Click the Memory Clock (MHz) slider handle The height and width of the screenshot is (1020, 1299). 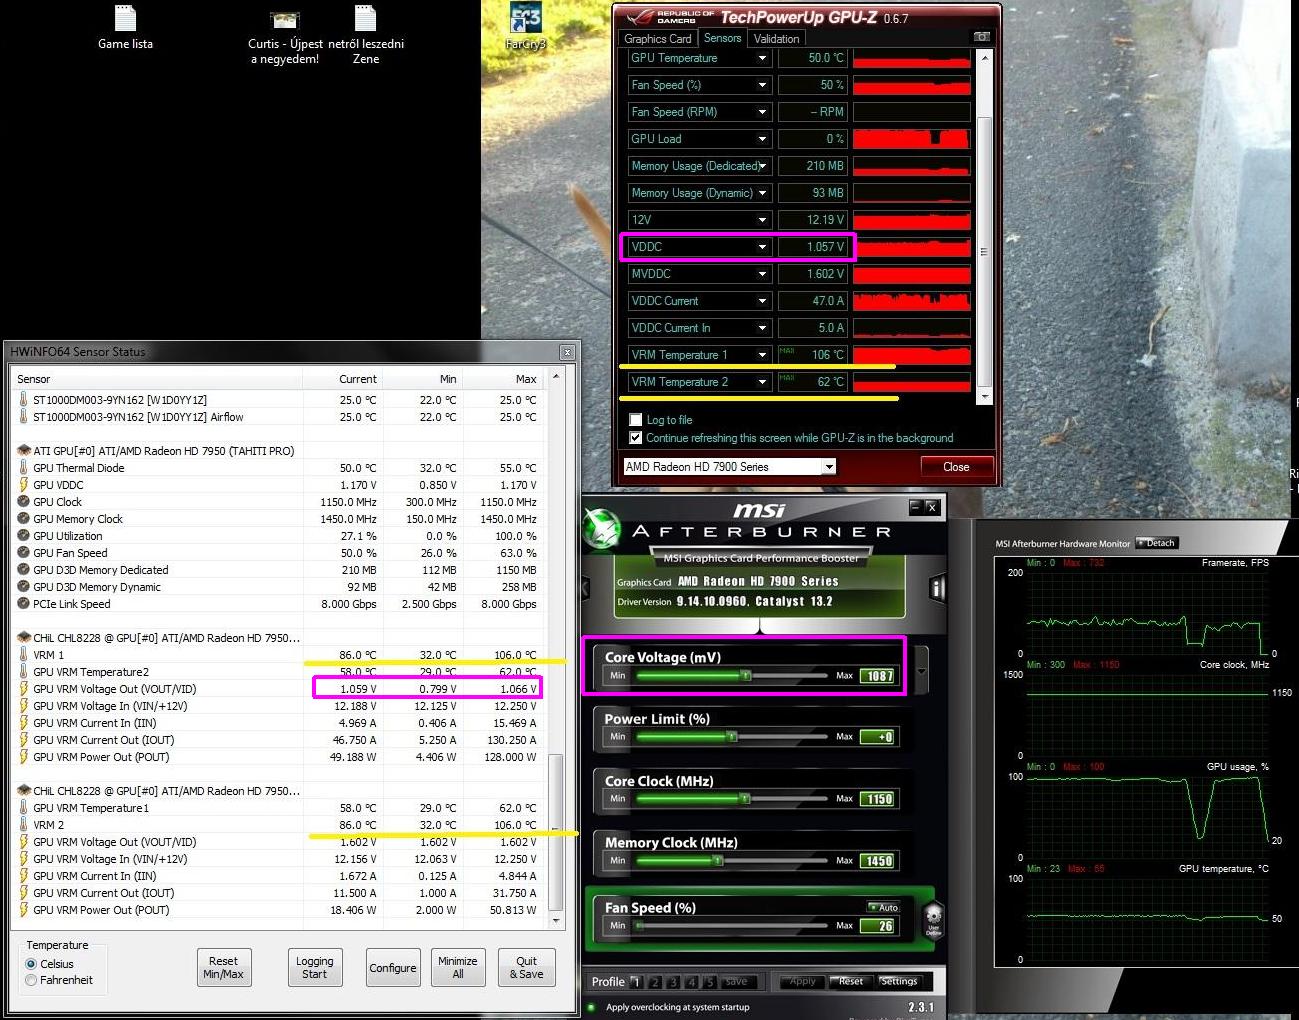(x=717, y=861)
